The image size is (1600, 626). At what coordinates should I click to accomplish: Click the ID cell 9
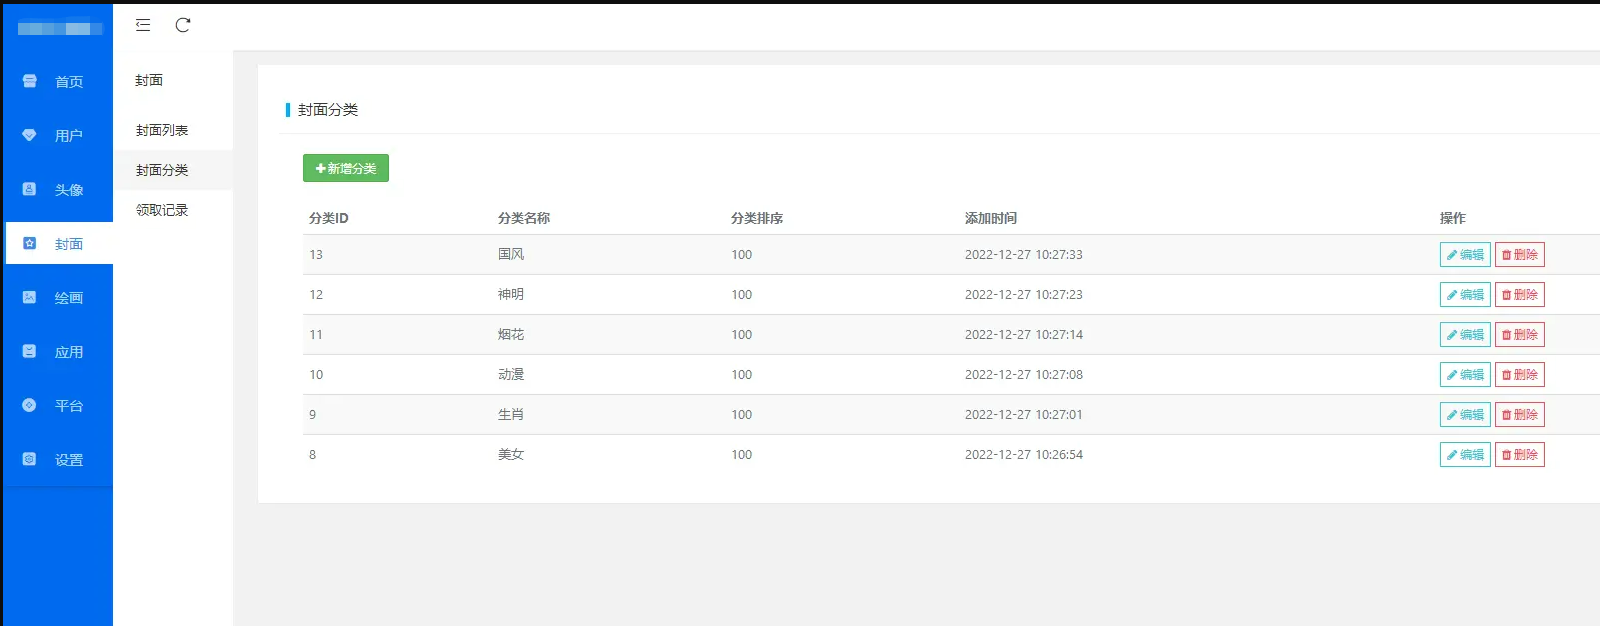click(x=312, y=414)
